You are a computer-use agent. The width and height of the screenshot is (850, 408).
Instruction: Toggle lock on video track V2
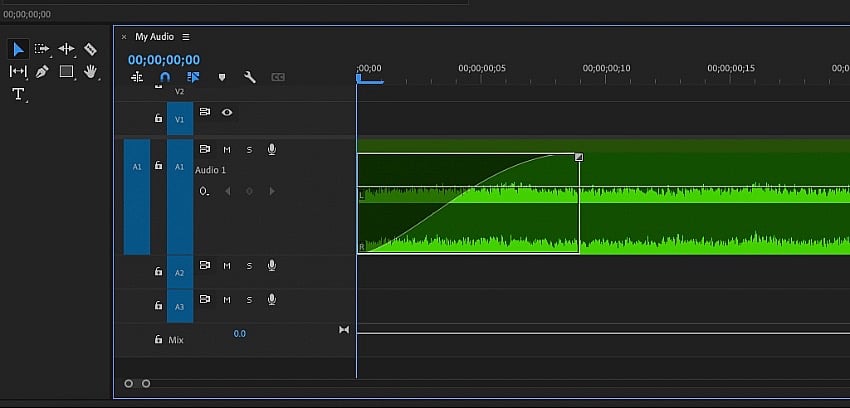[158, 87]
